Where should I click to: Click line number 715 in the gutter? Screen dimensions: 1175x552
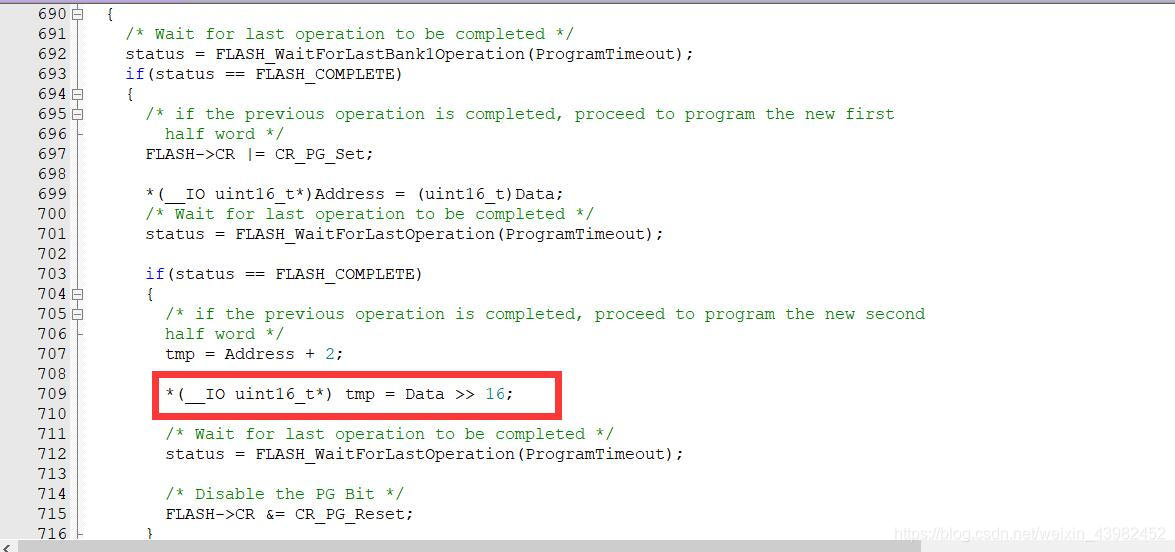click(51, 514)
